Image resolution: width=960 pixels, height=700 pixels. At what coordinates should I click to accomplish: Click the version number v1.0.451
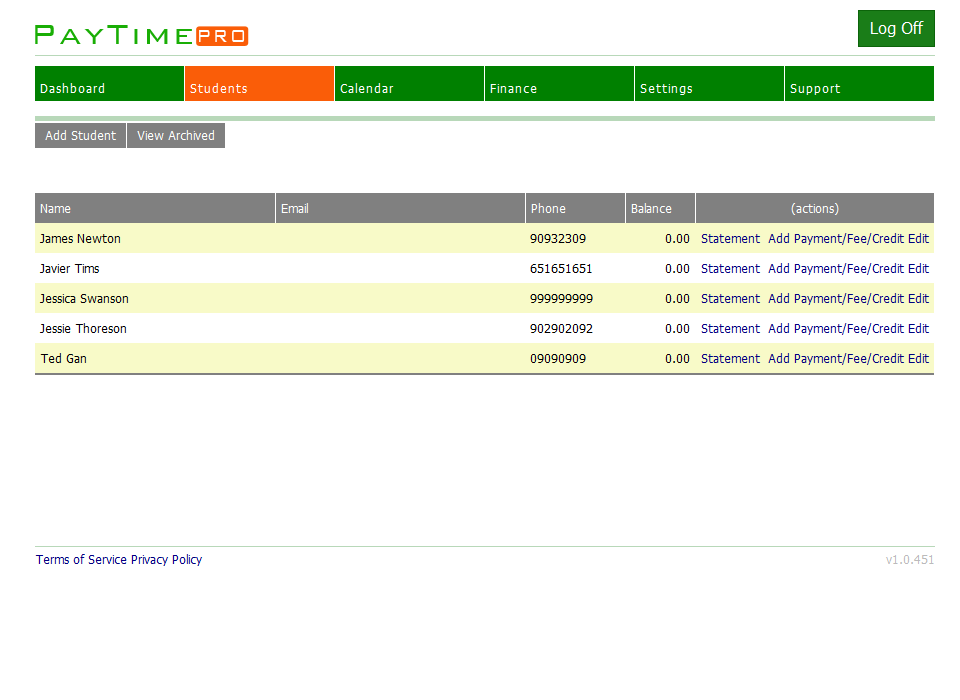pos(910,560)
